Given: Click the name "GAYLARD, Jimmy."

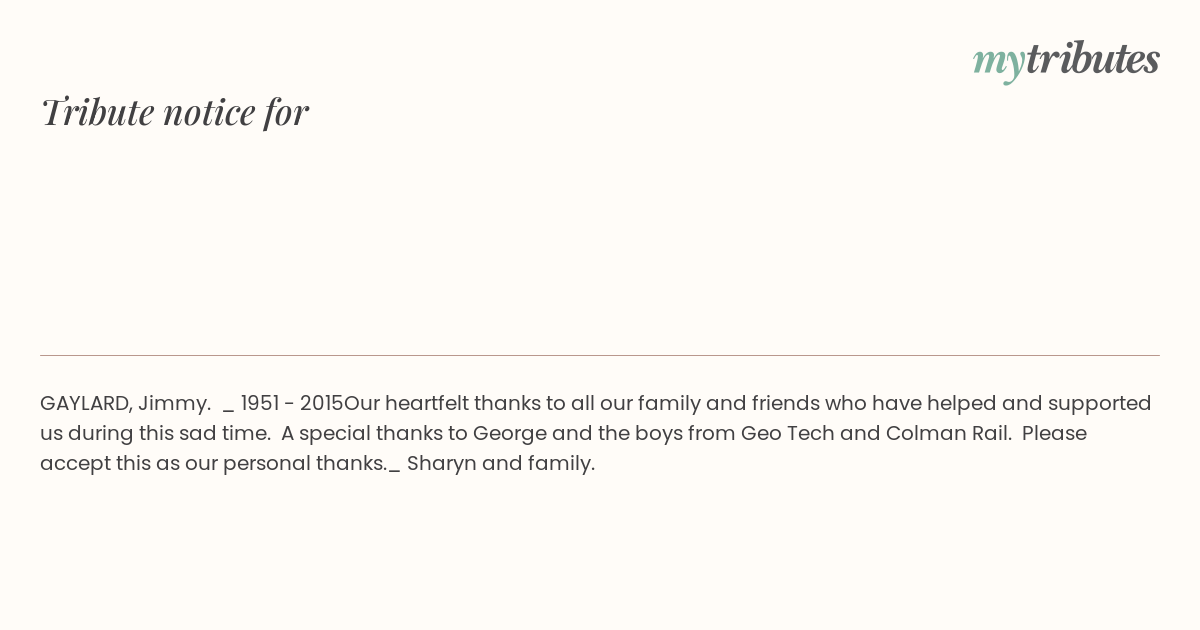Looking at the screenshot, I should tap(125, 403).
